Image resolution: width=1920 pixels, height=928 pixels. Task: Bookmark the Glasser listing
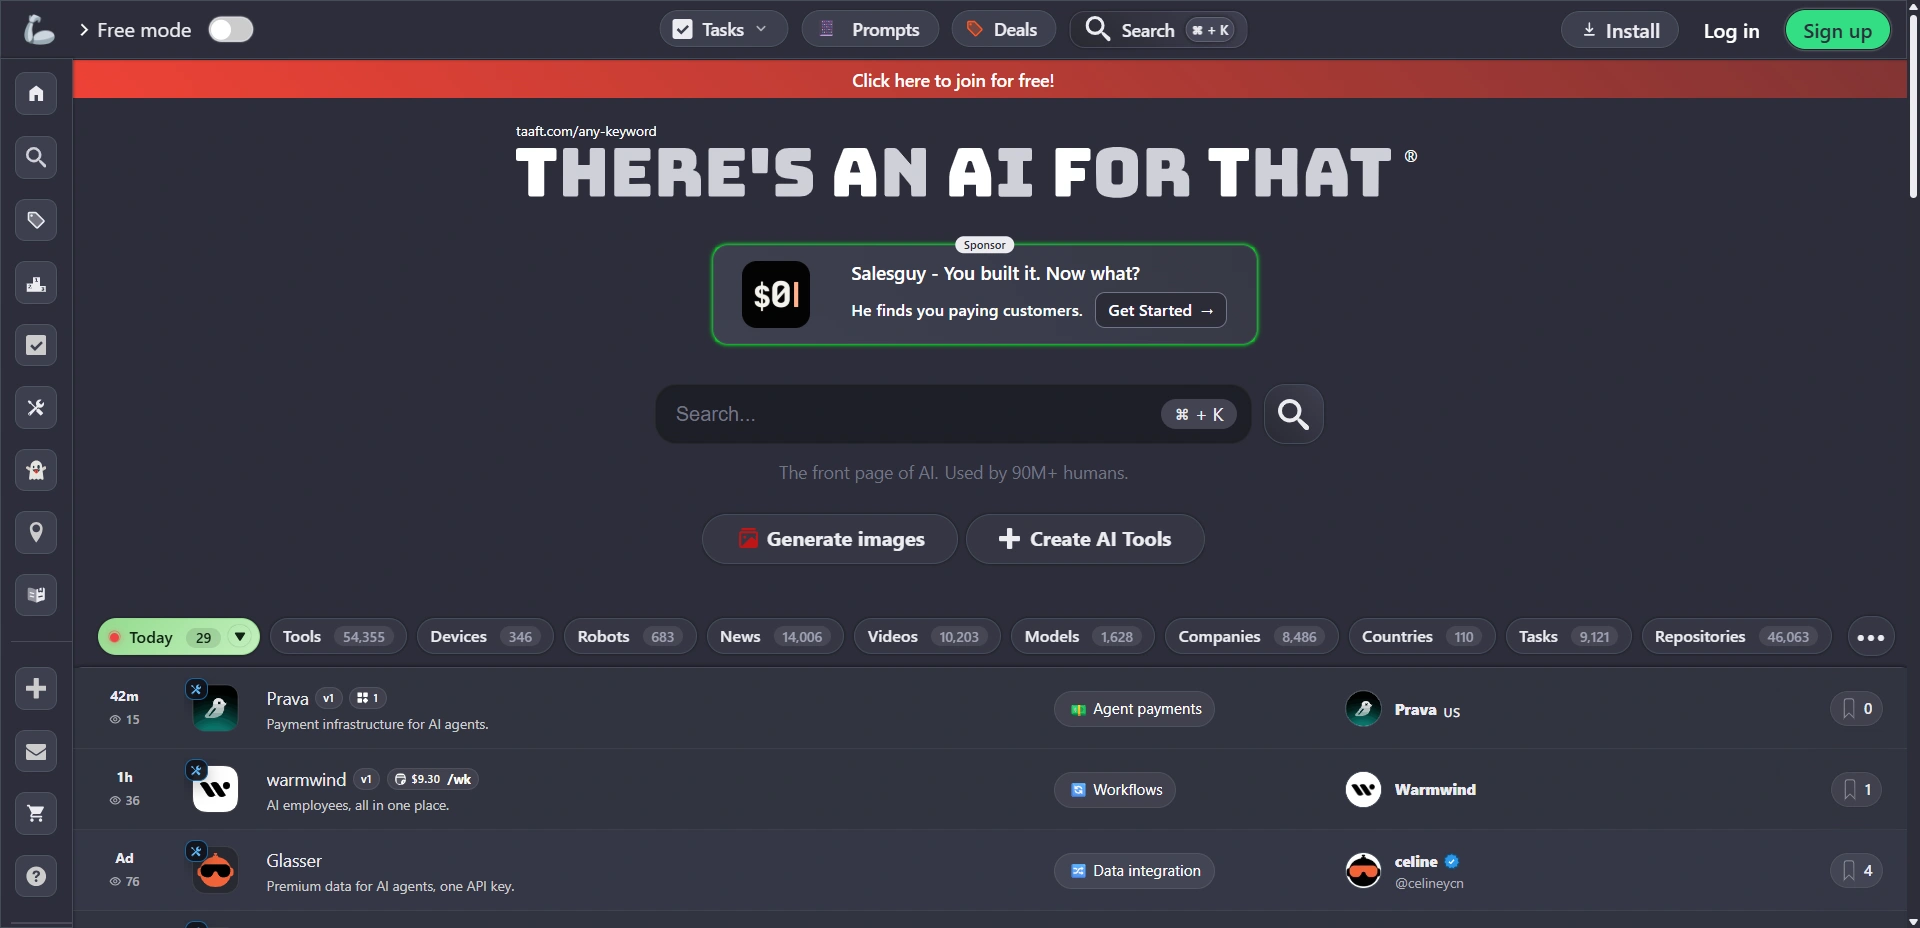coord(1856,870)
